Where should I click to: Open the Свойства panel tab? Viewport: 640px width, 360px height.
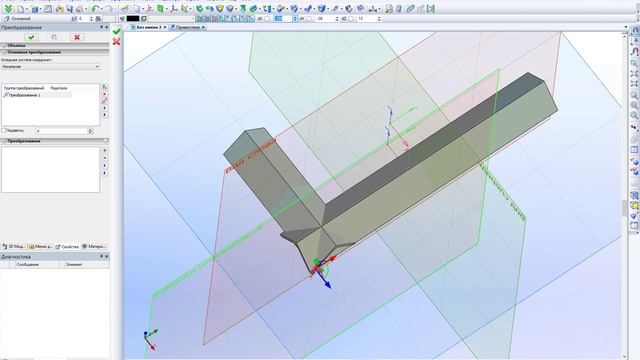point(67,247)
